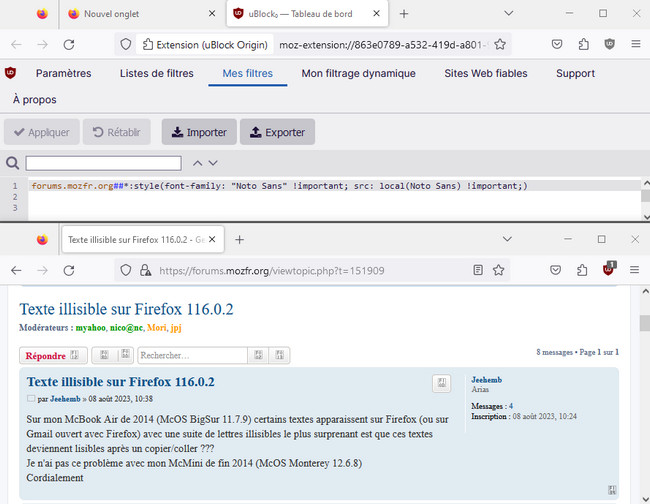Screen dimensions: 650x504
Task: Toggle reader view on the forum page
Action: pyautogui.click(x=478, y=270)
